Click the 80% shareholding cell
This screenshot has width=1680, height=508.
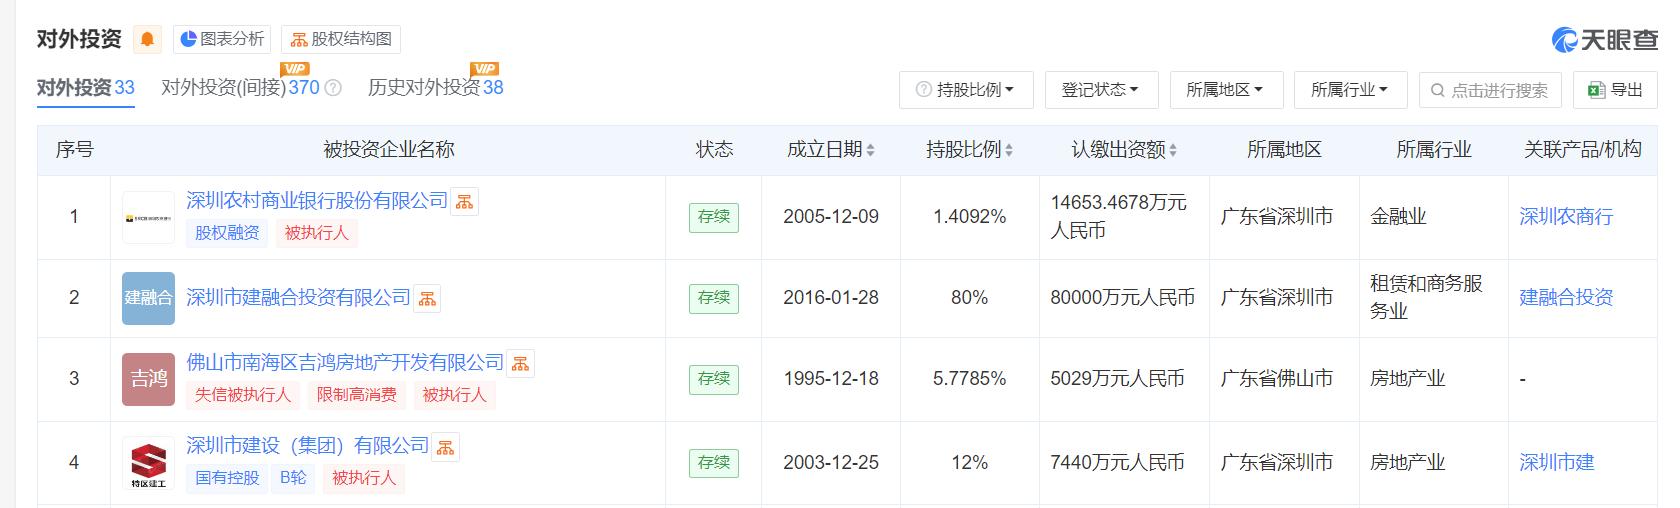(x=969, y=297)
